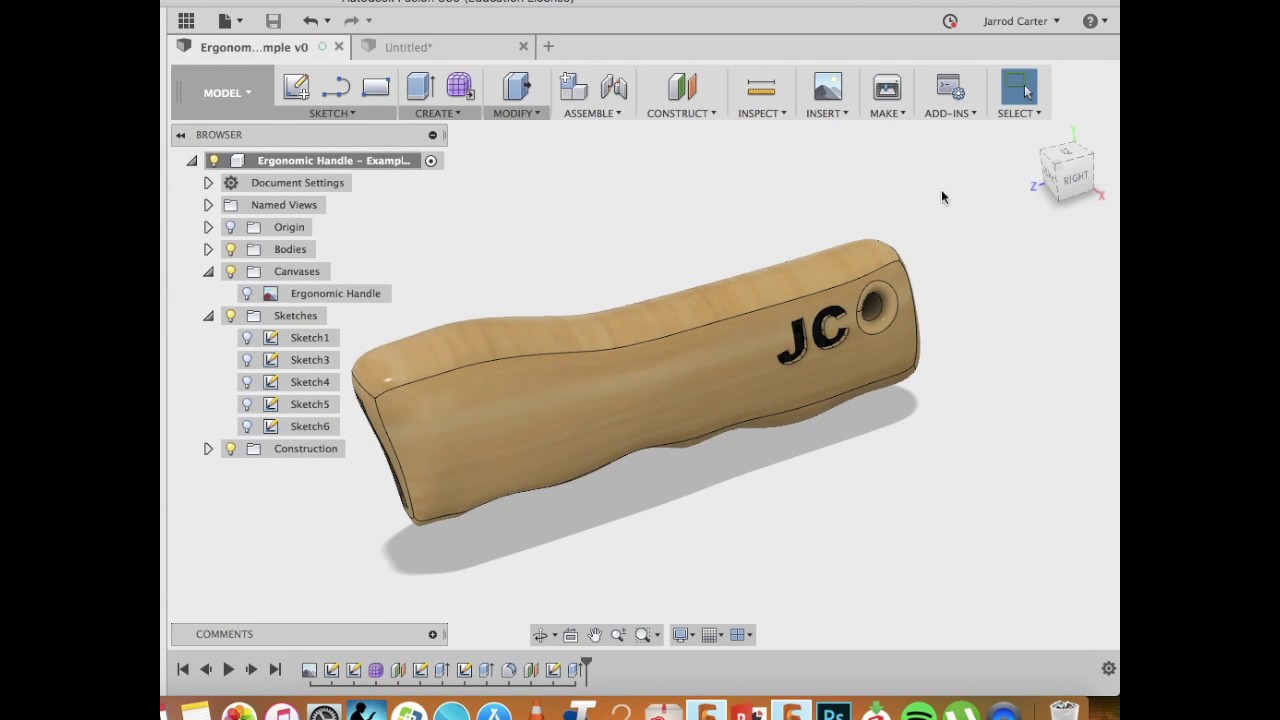Screen dimensions: 1280x720
Task: Jump to the end of timeline
Action: pos(275,670)
